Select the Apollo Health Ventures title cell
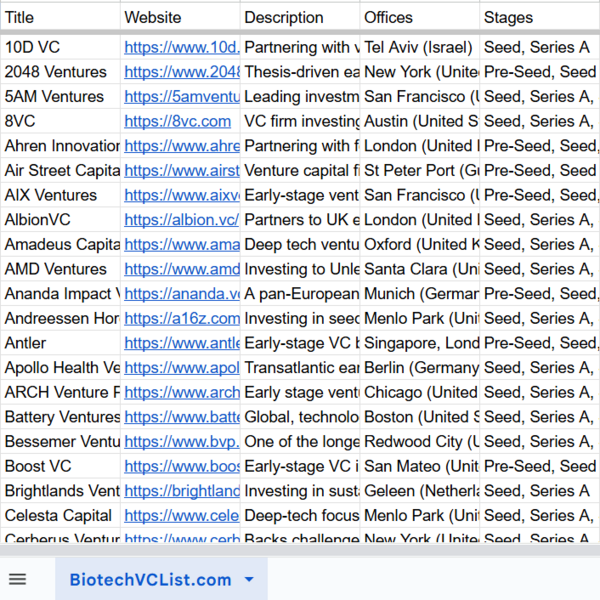This screenshot has width=600, height=600. pos(60,368)
